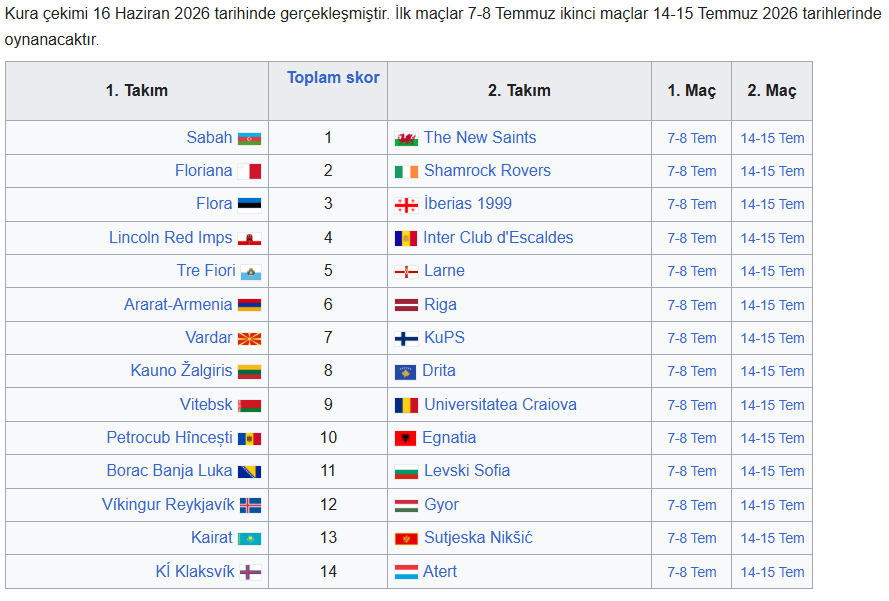
Task: Click the Albania flag beside Egnatia
Action: pyautogui.click(x=405, y=438)
